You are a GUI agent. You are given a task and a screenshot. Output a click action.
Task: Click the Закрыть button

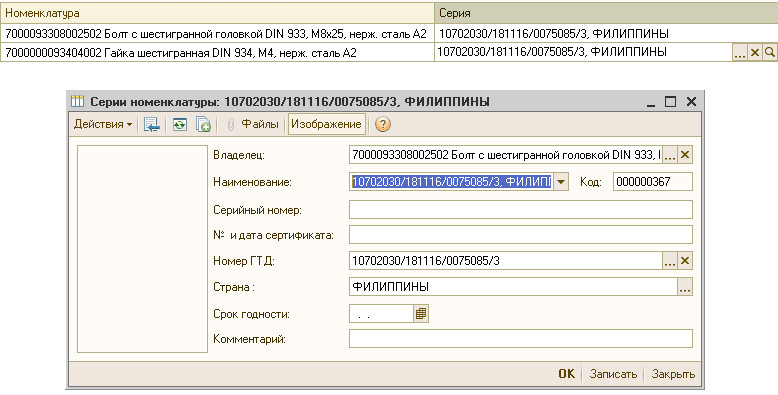(x=673, y=374)
